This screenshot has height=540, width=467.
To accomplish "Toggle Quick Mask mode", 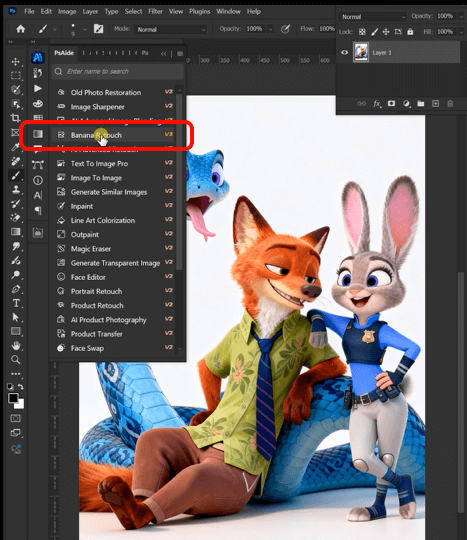I will coord(15,418).
